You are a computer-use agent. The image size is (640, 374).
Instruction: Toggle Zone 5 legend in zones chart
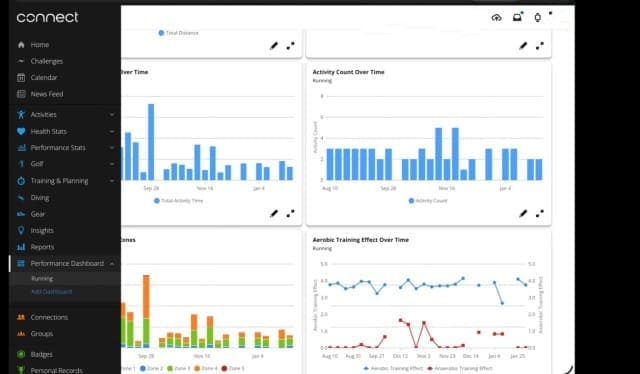233,368
